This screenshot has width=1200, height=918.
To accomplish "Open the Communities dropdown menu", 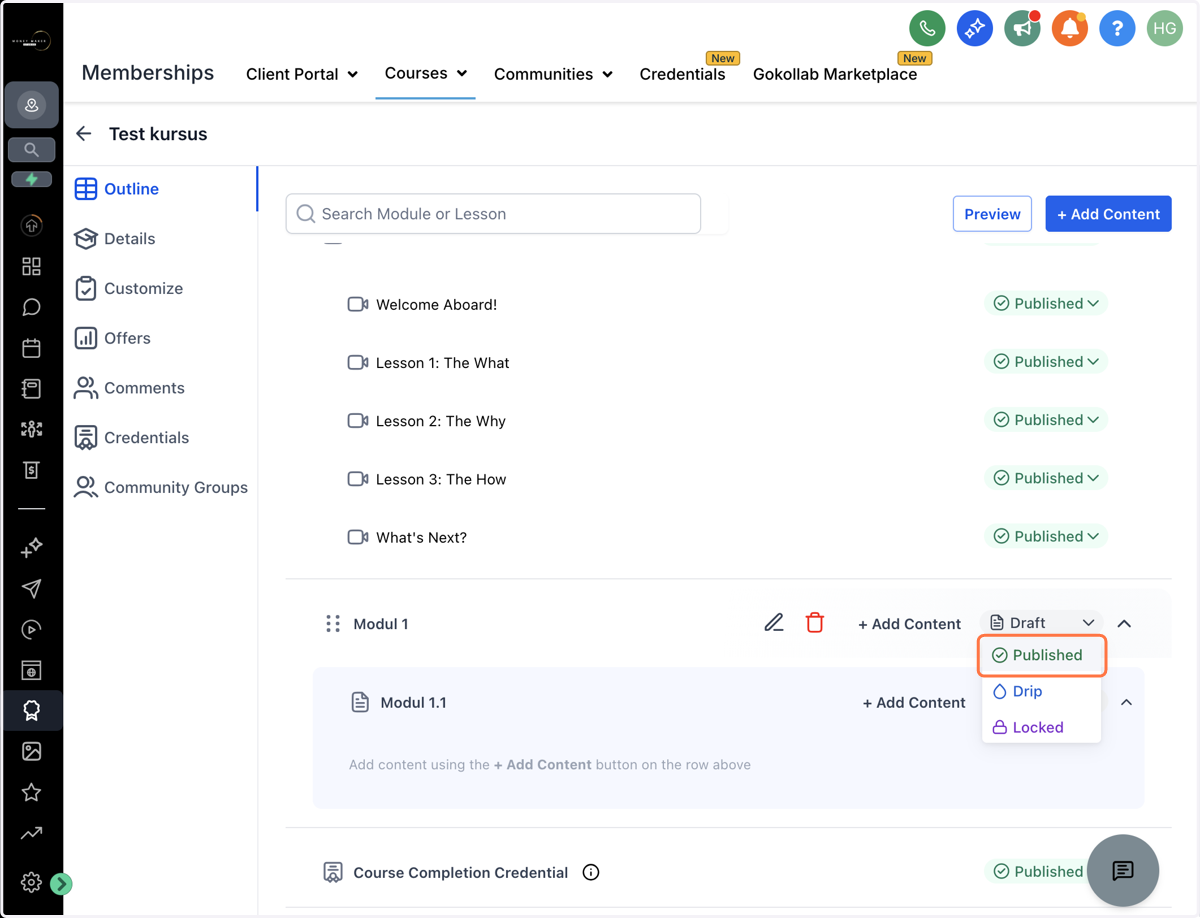I will (553, 74).
